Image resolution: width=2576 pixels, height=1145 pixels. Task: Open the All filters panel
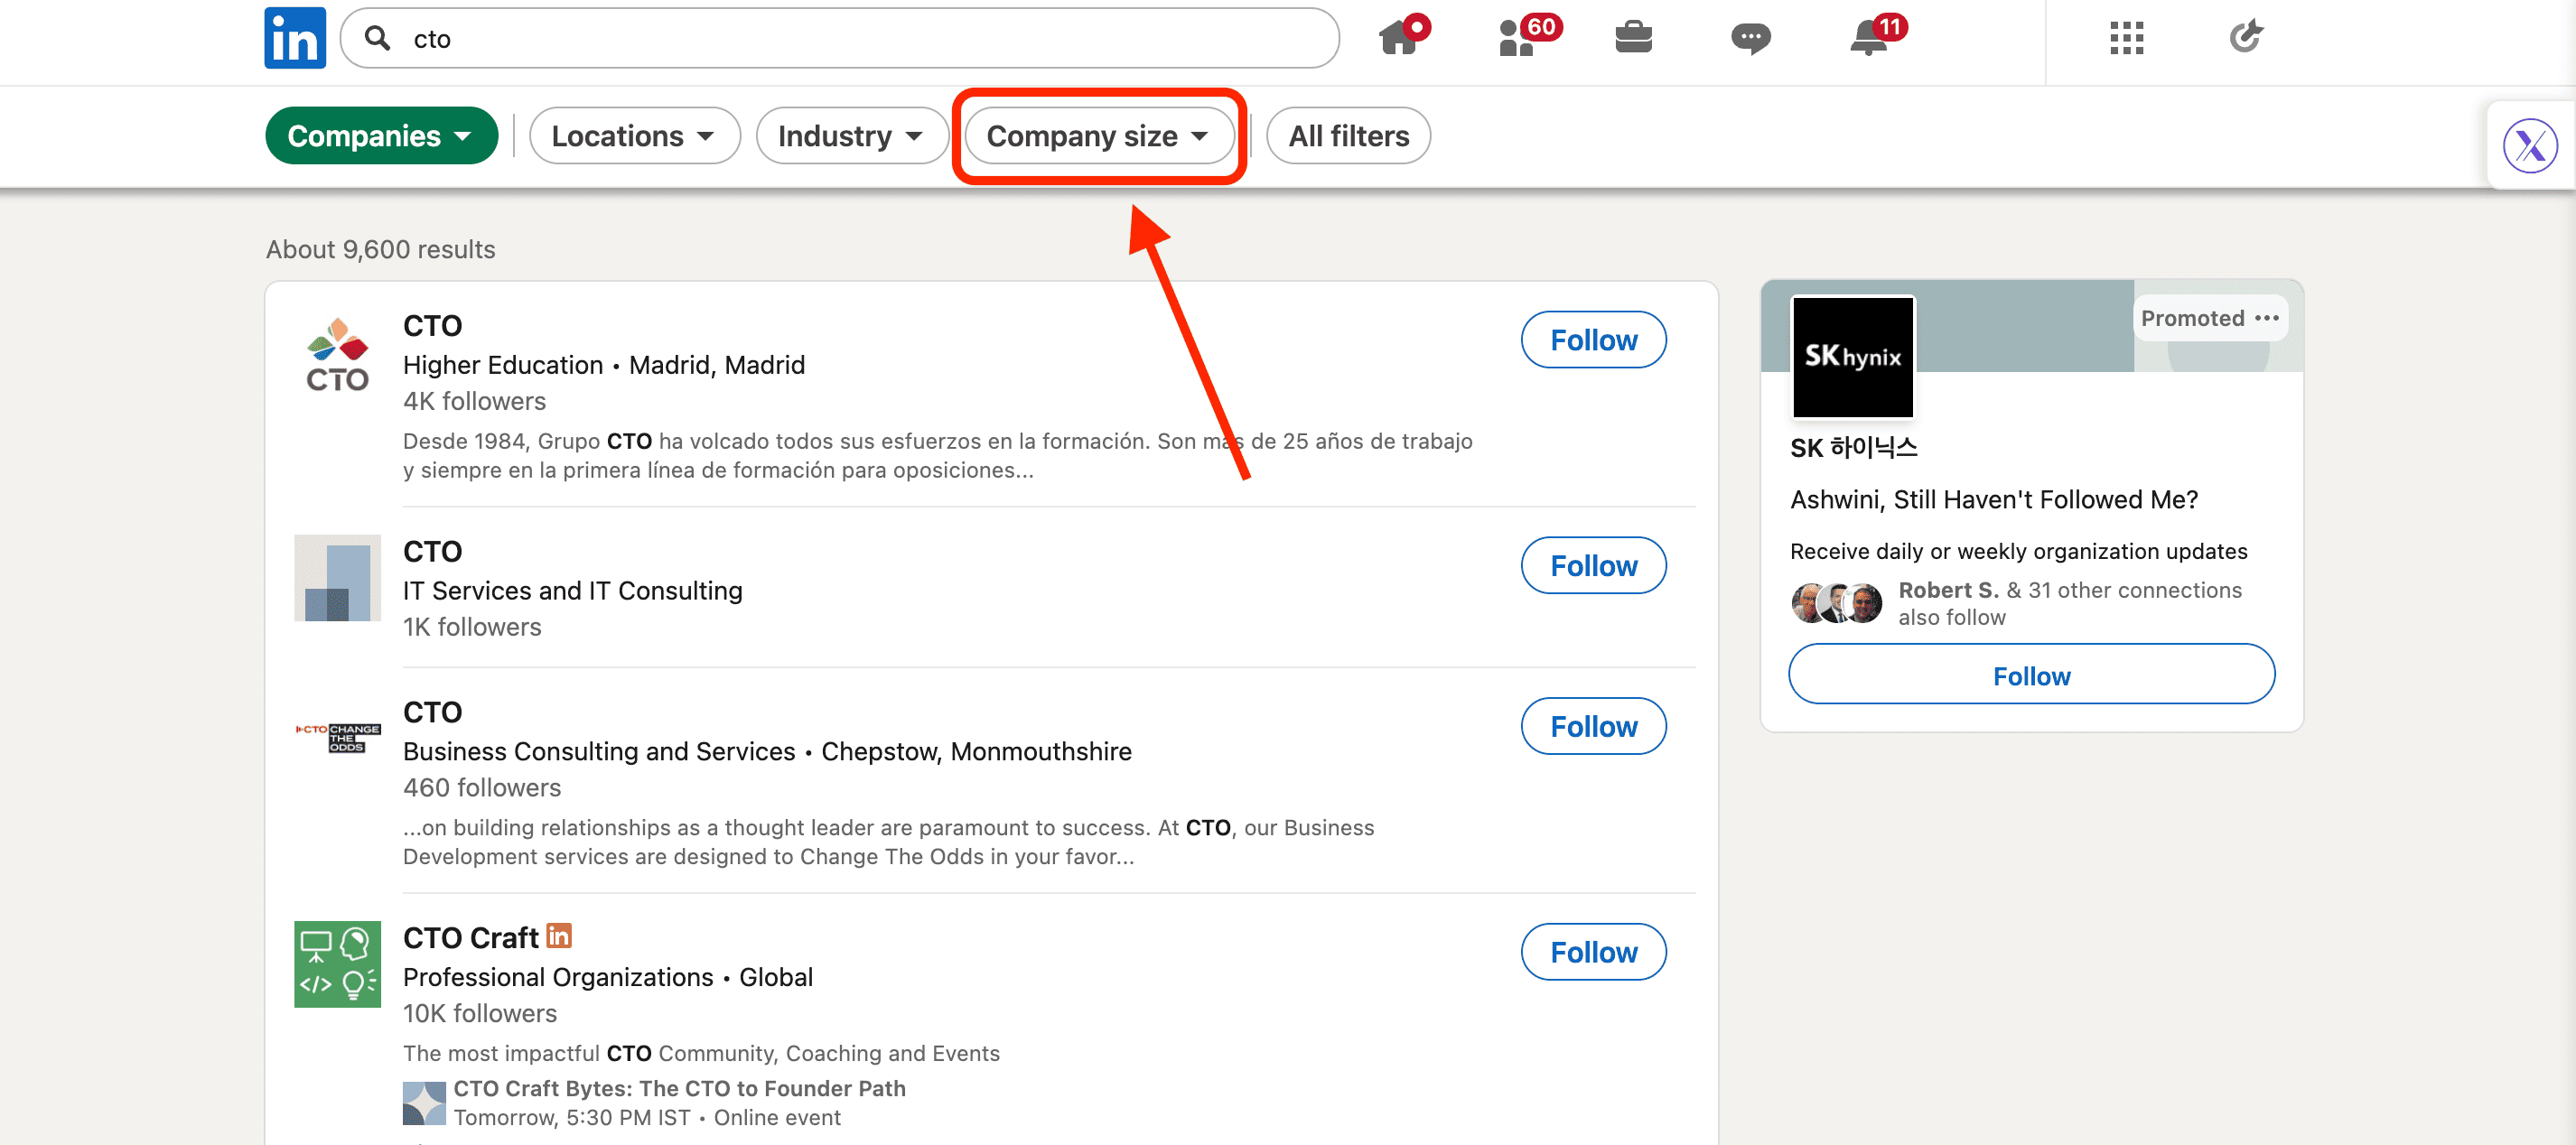(1348, 136)
